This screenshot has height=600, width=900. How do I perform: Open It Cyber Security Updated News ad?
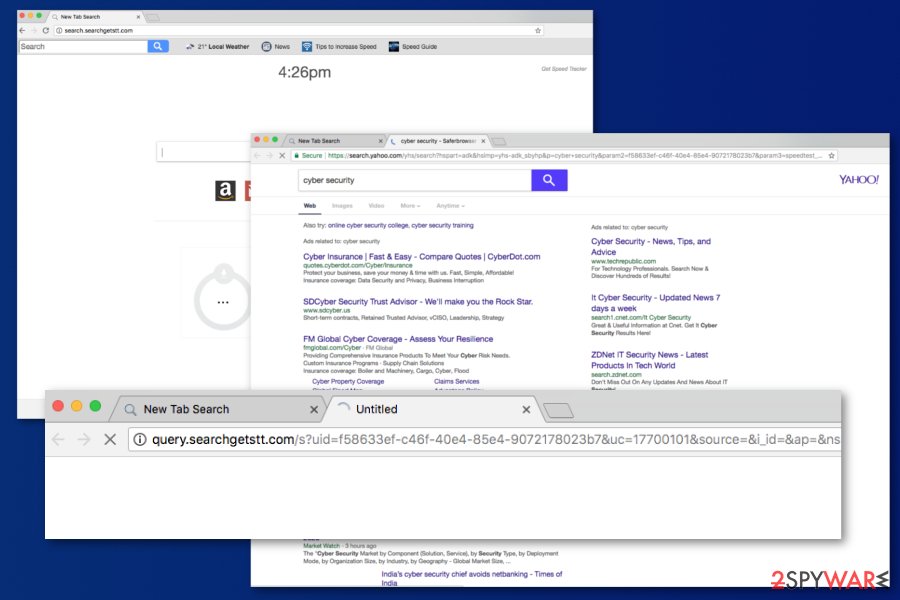(655, 303)
